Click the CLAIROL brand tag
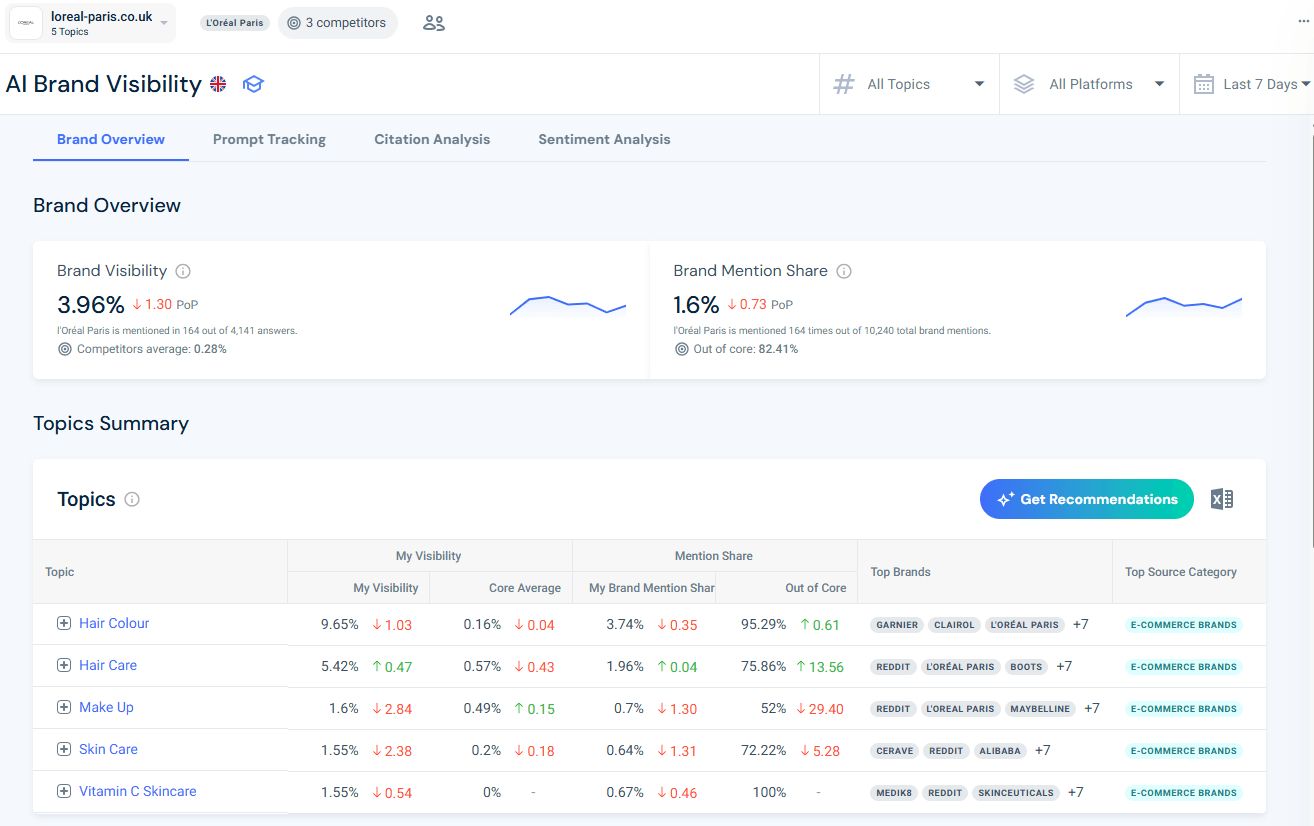 [954, 625]
